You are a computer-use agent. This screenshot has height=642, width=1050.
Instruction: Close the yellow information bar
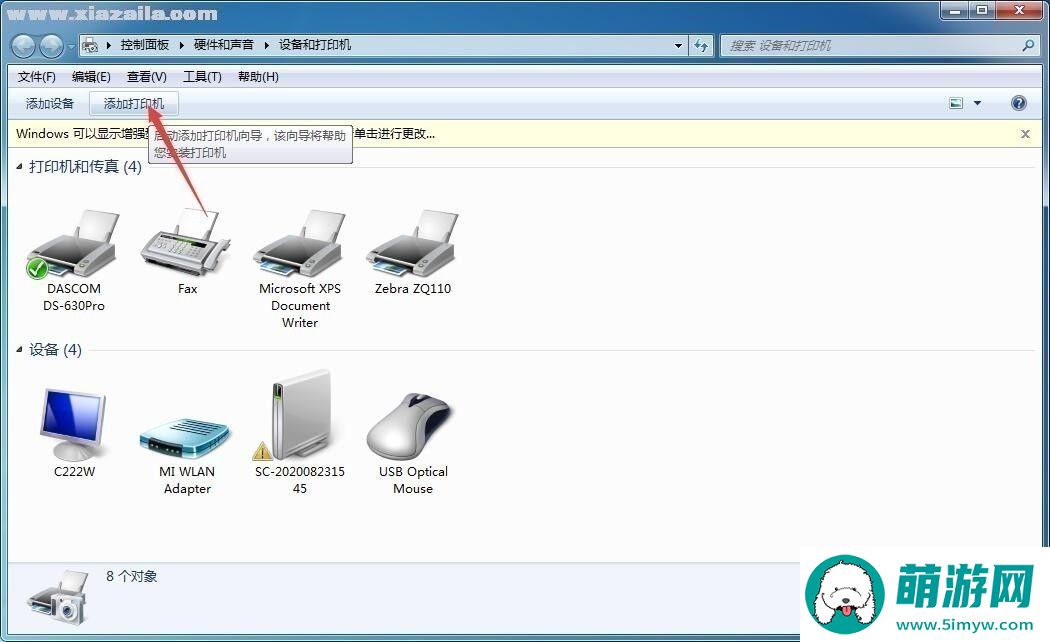pos(1025,134)
